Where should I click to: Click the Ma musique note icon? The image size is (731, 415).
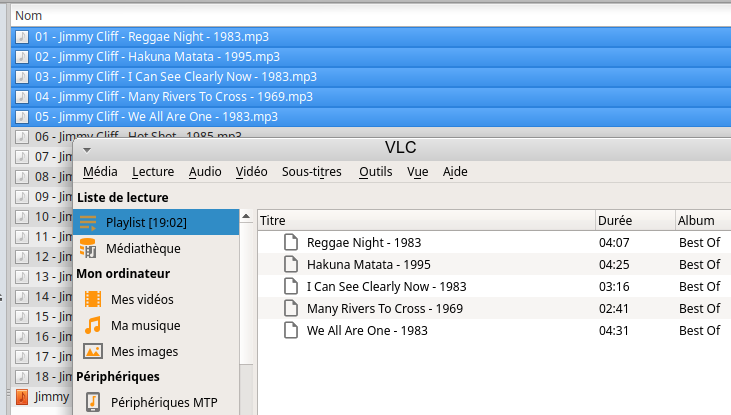click(93, 325)
